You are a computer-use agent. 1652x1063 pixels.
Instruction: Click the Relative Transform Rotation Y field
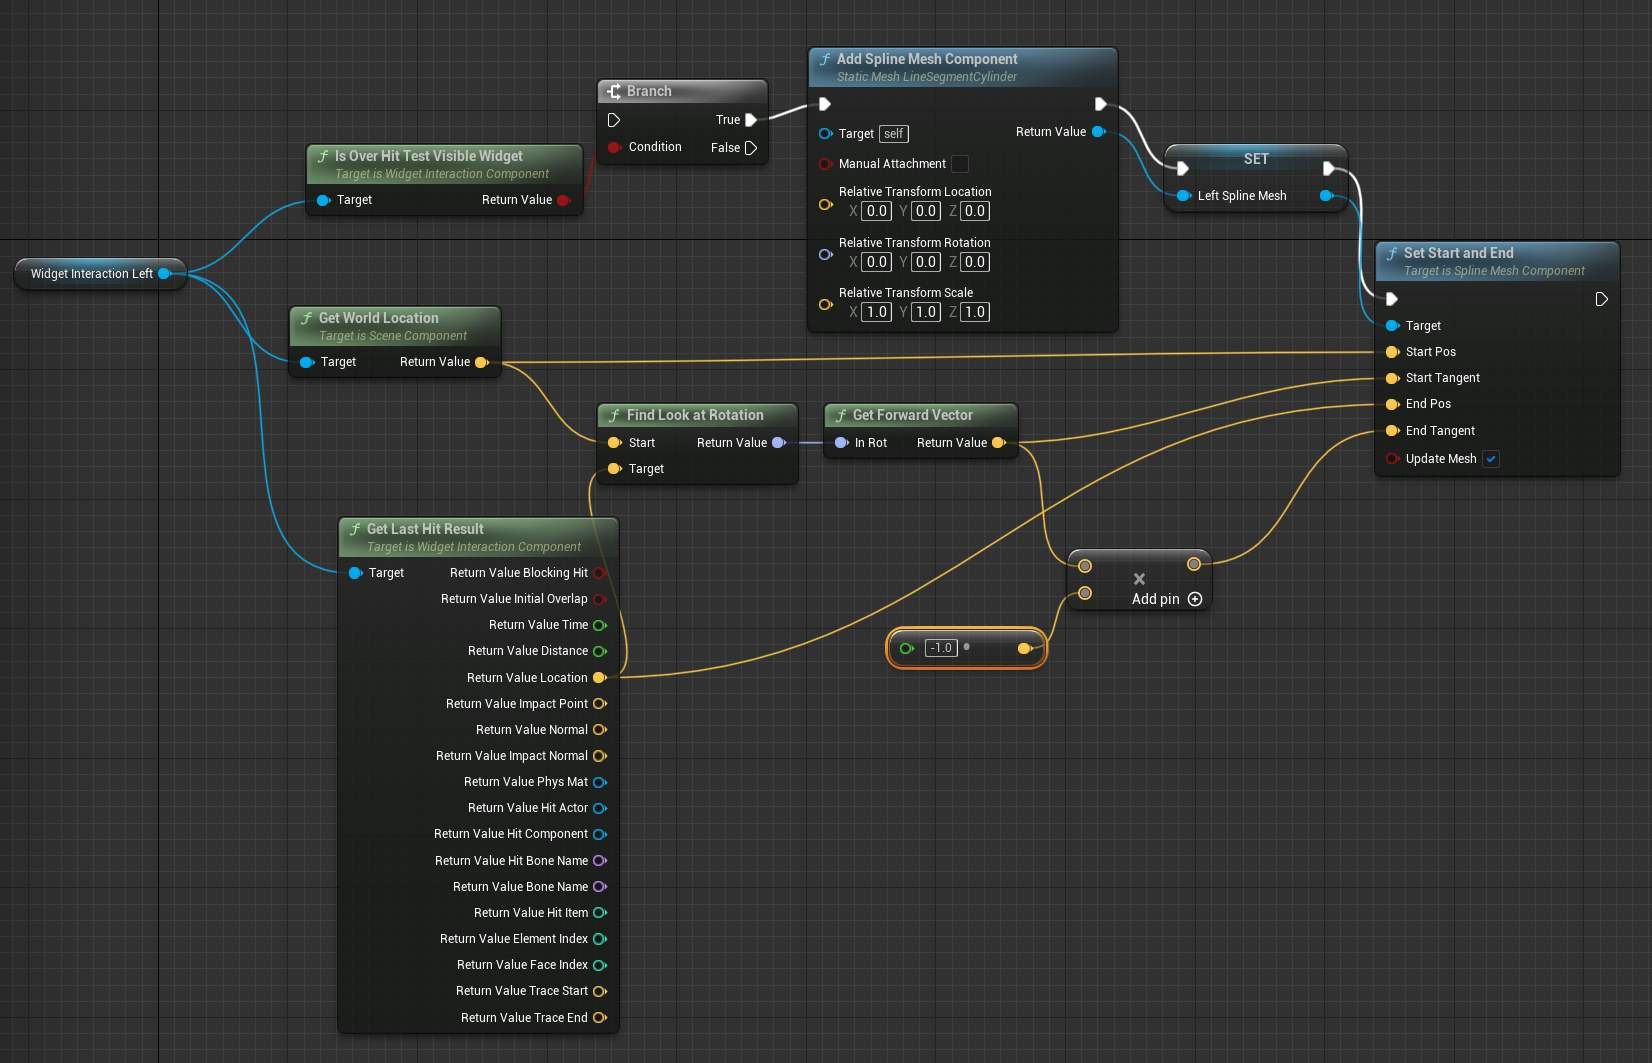tap(926, 262)
